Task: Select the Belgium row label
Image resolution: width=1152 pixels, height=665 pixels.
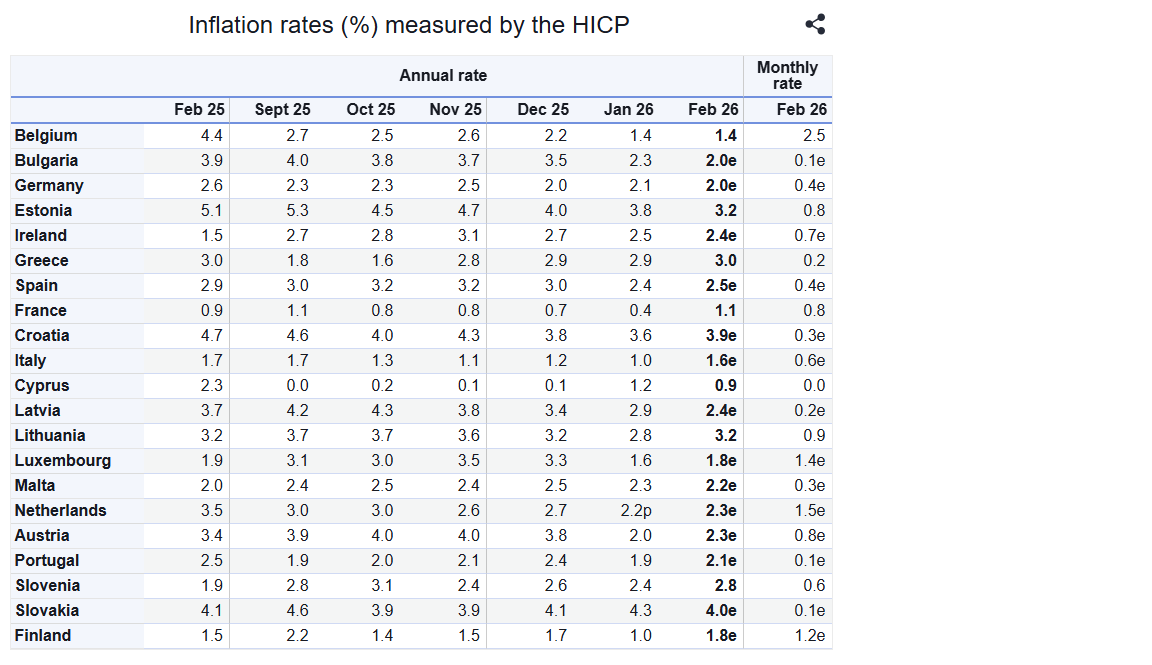Action: [x=46, y=136]
